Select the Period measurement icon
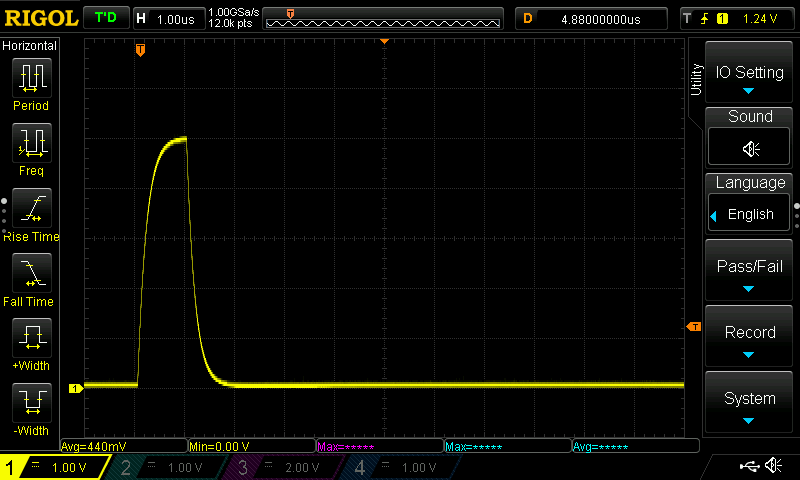Screen dimensions: 800x480 [31, 78]
